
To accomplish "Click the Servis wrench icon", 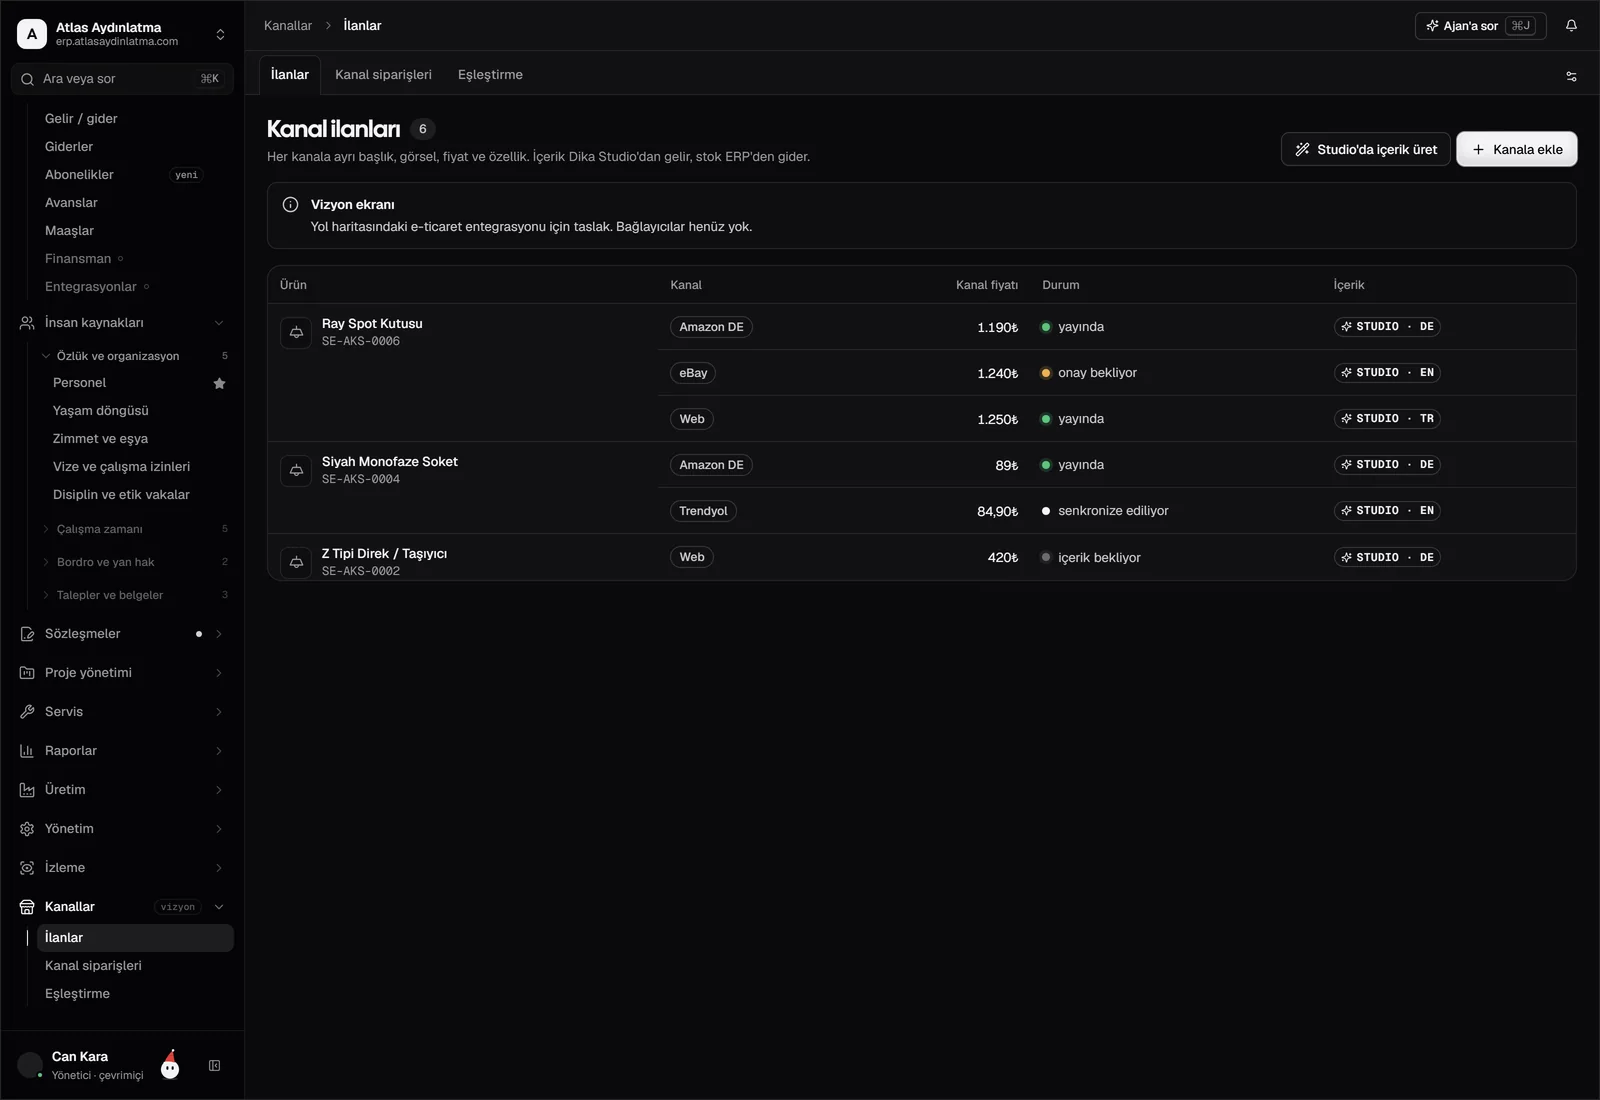I will (x=27, y=712).
